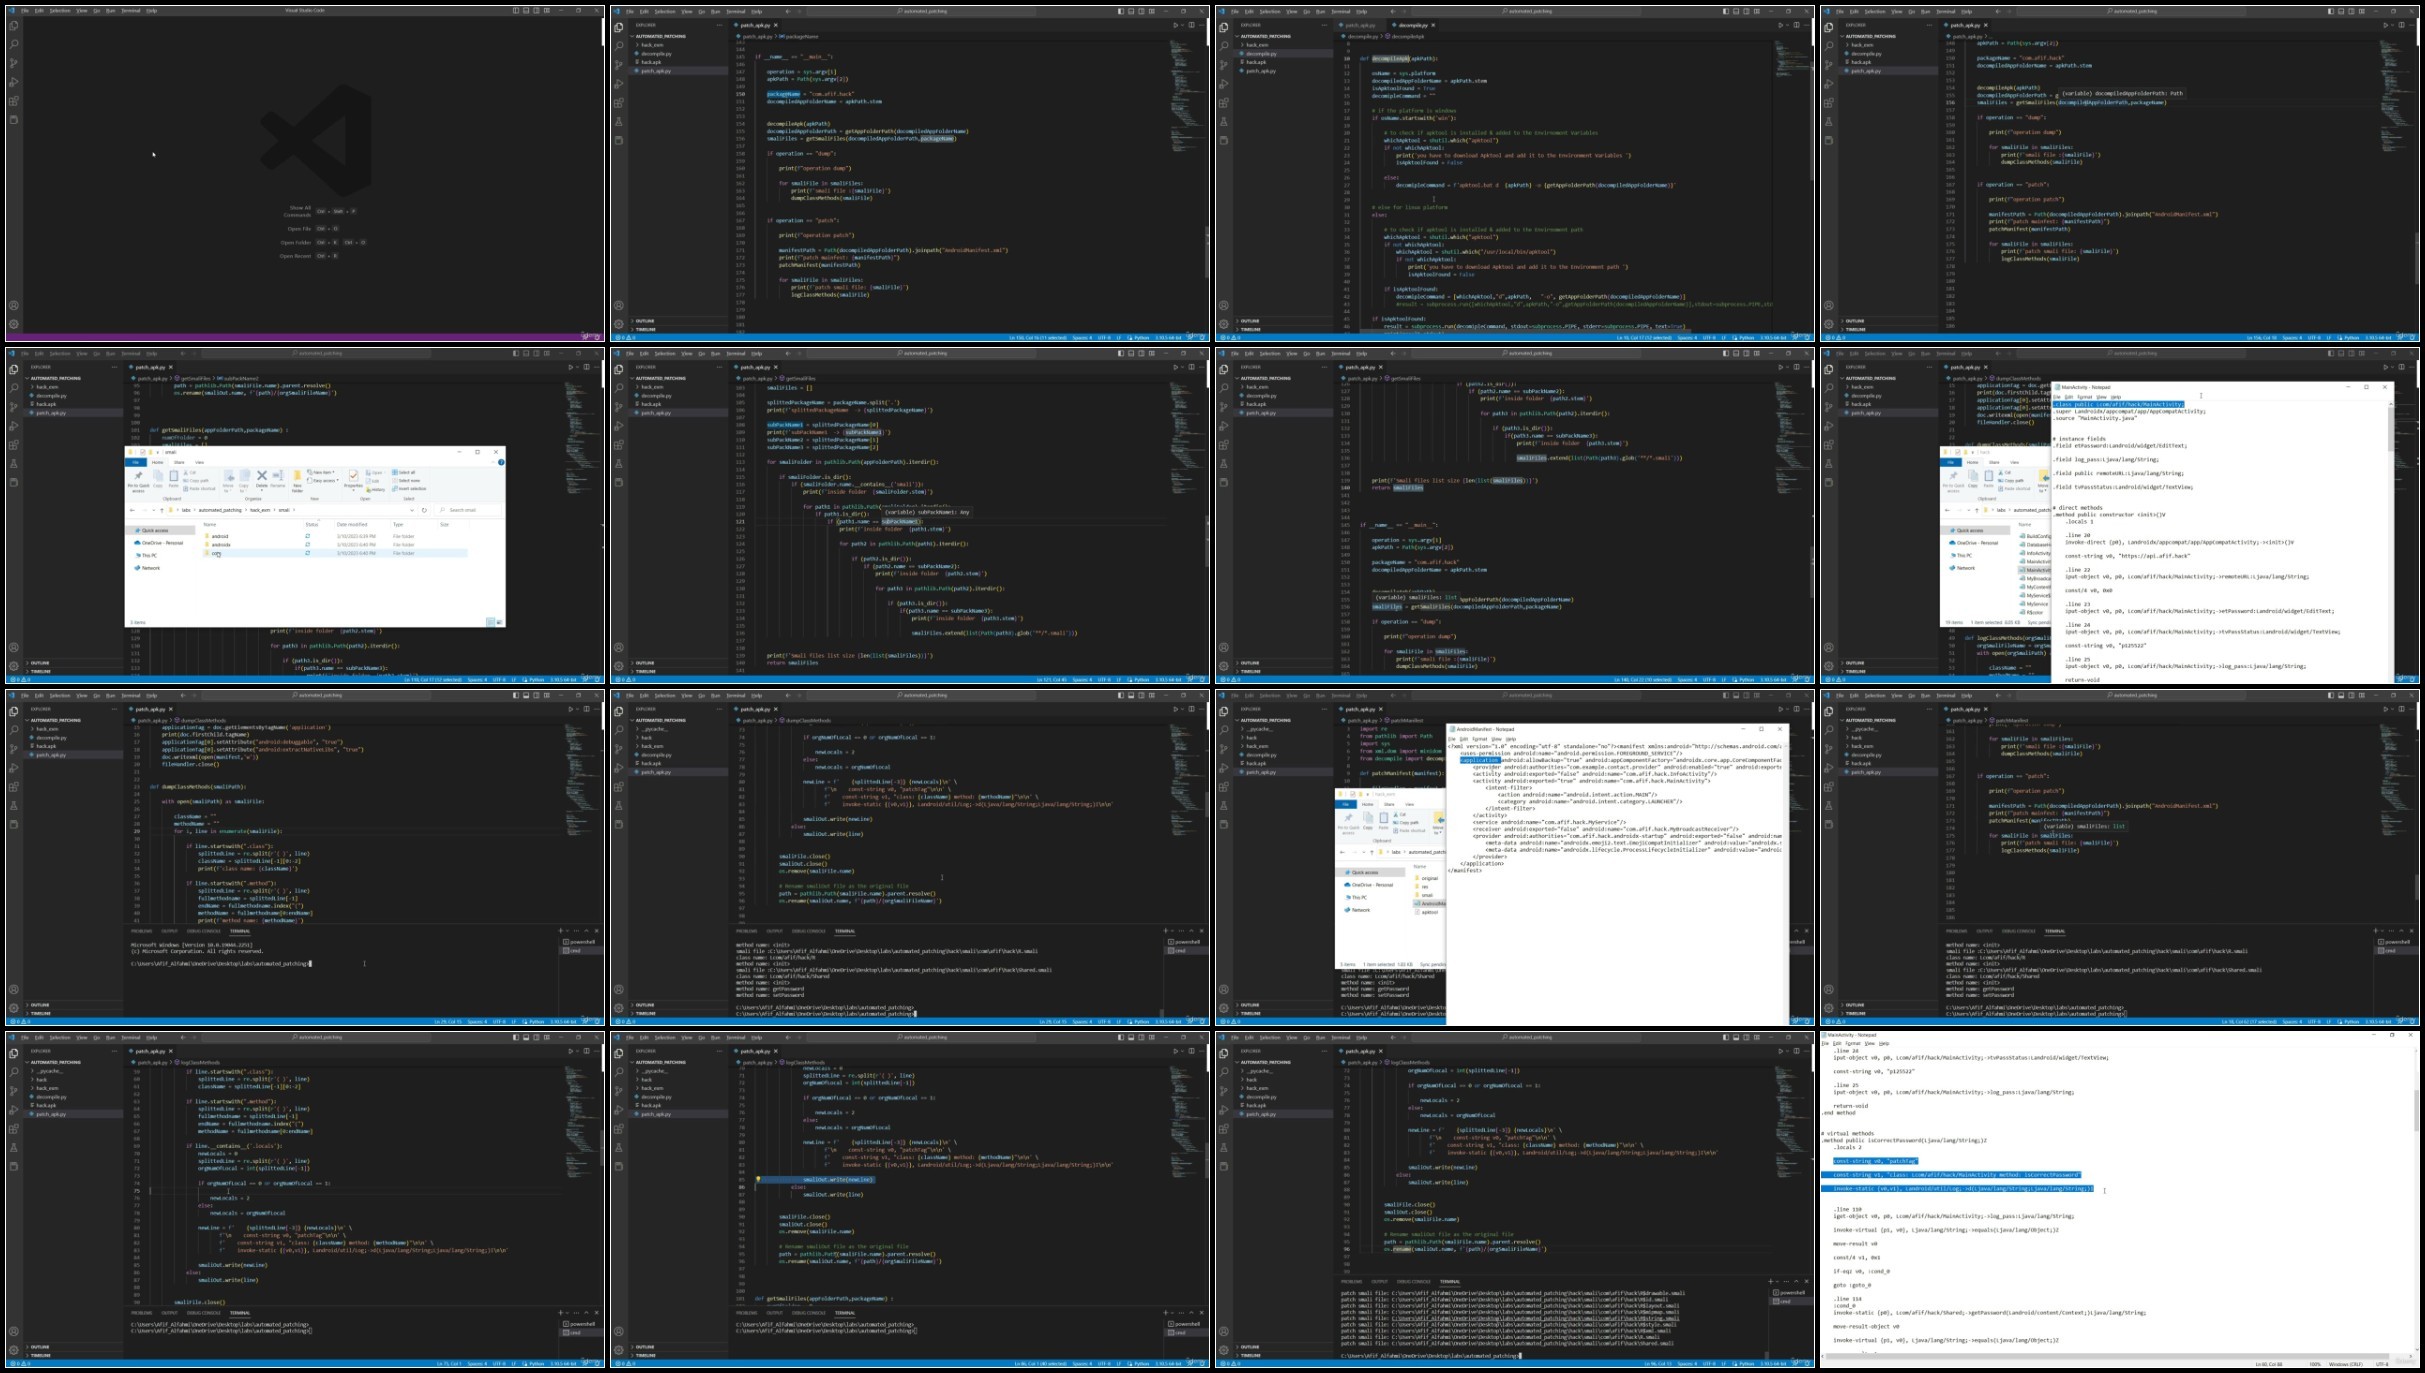Toggle Panel layout button in VS Code welcome window

(x=527, y=10)
